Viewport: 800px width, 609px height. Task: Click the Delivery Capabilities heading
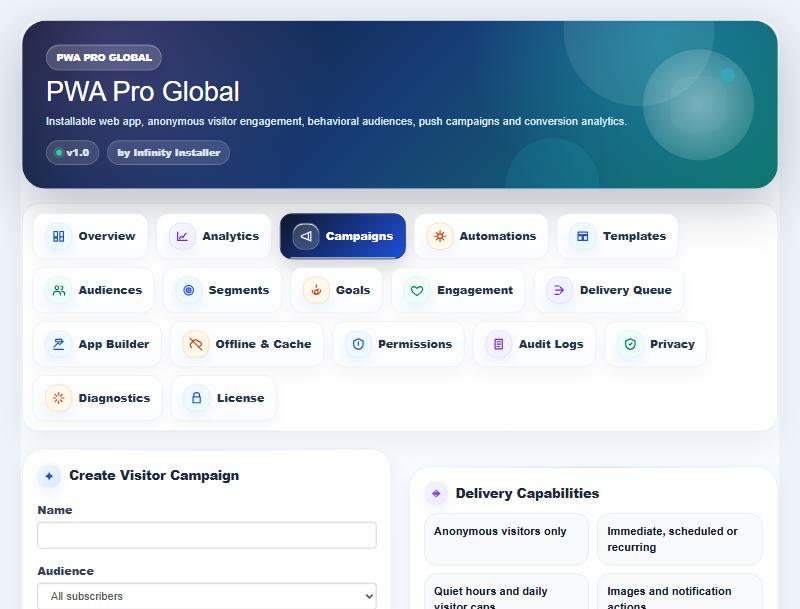pyautogui.click(x=528, y=493)
